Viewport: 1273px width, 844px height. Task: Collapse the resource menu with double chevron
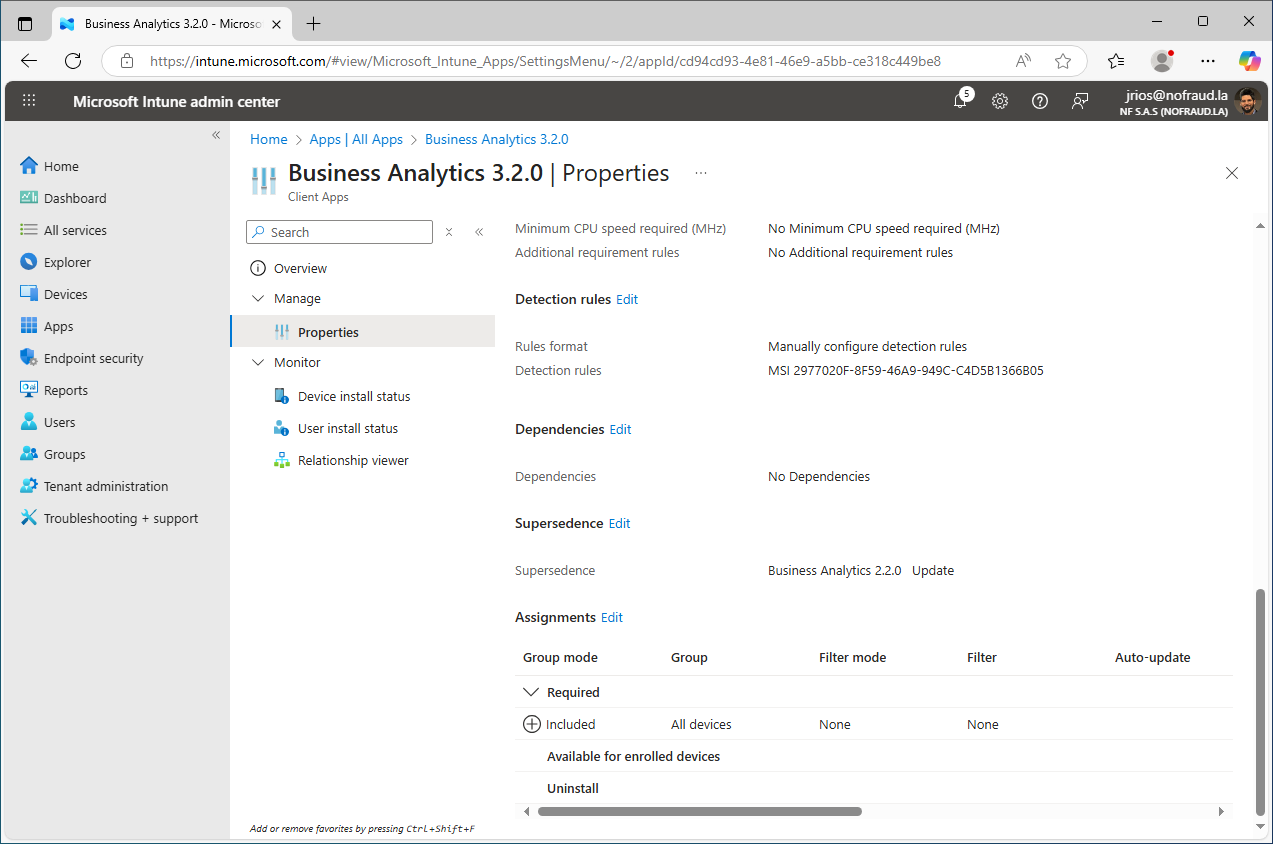point(479,232)
